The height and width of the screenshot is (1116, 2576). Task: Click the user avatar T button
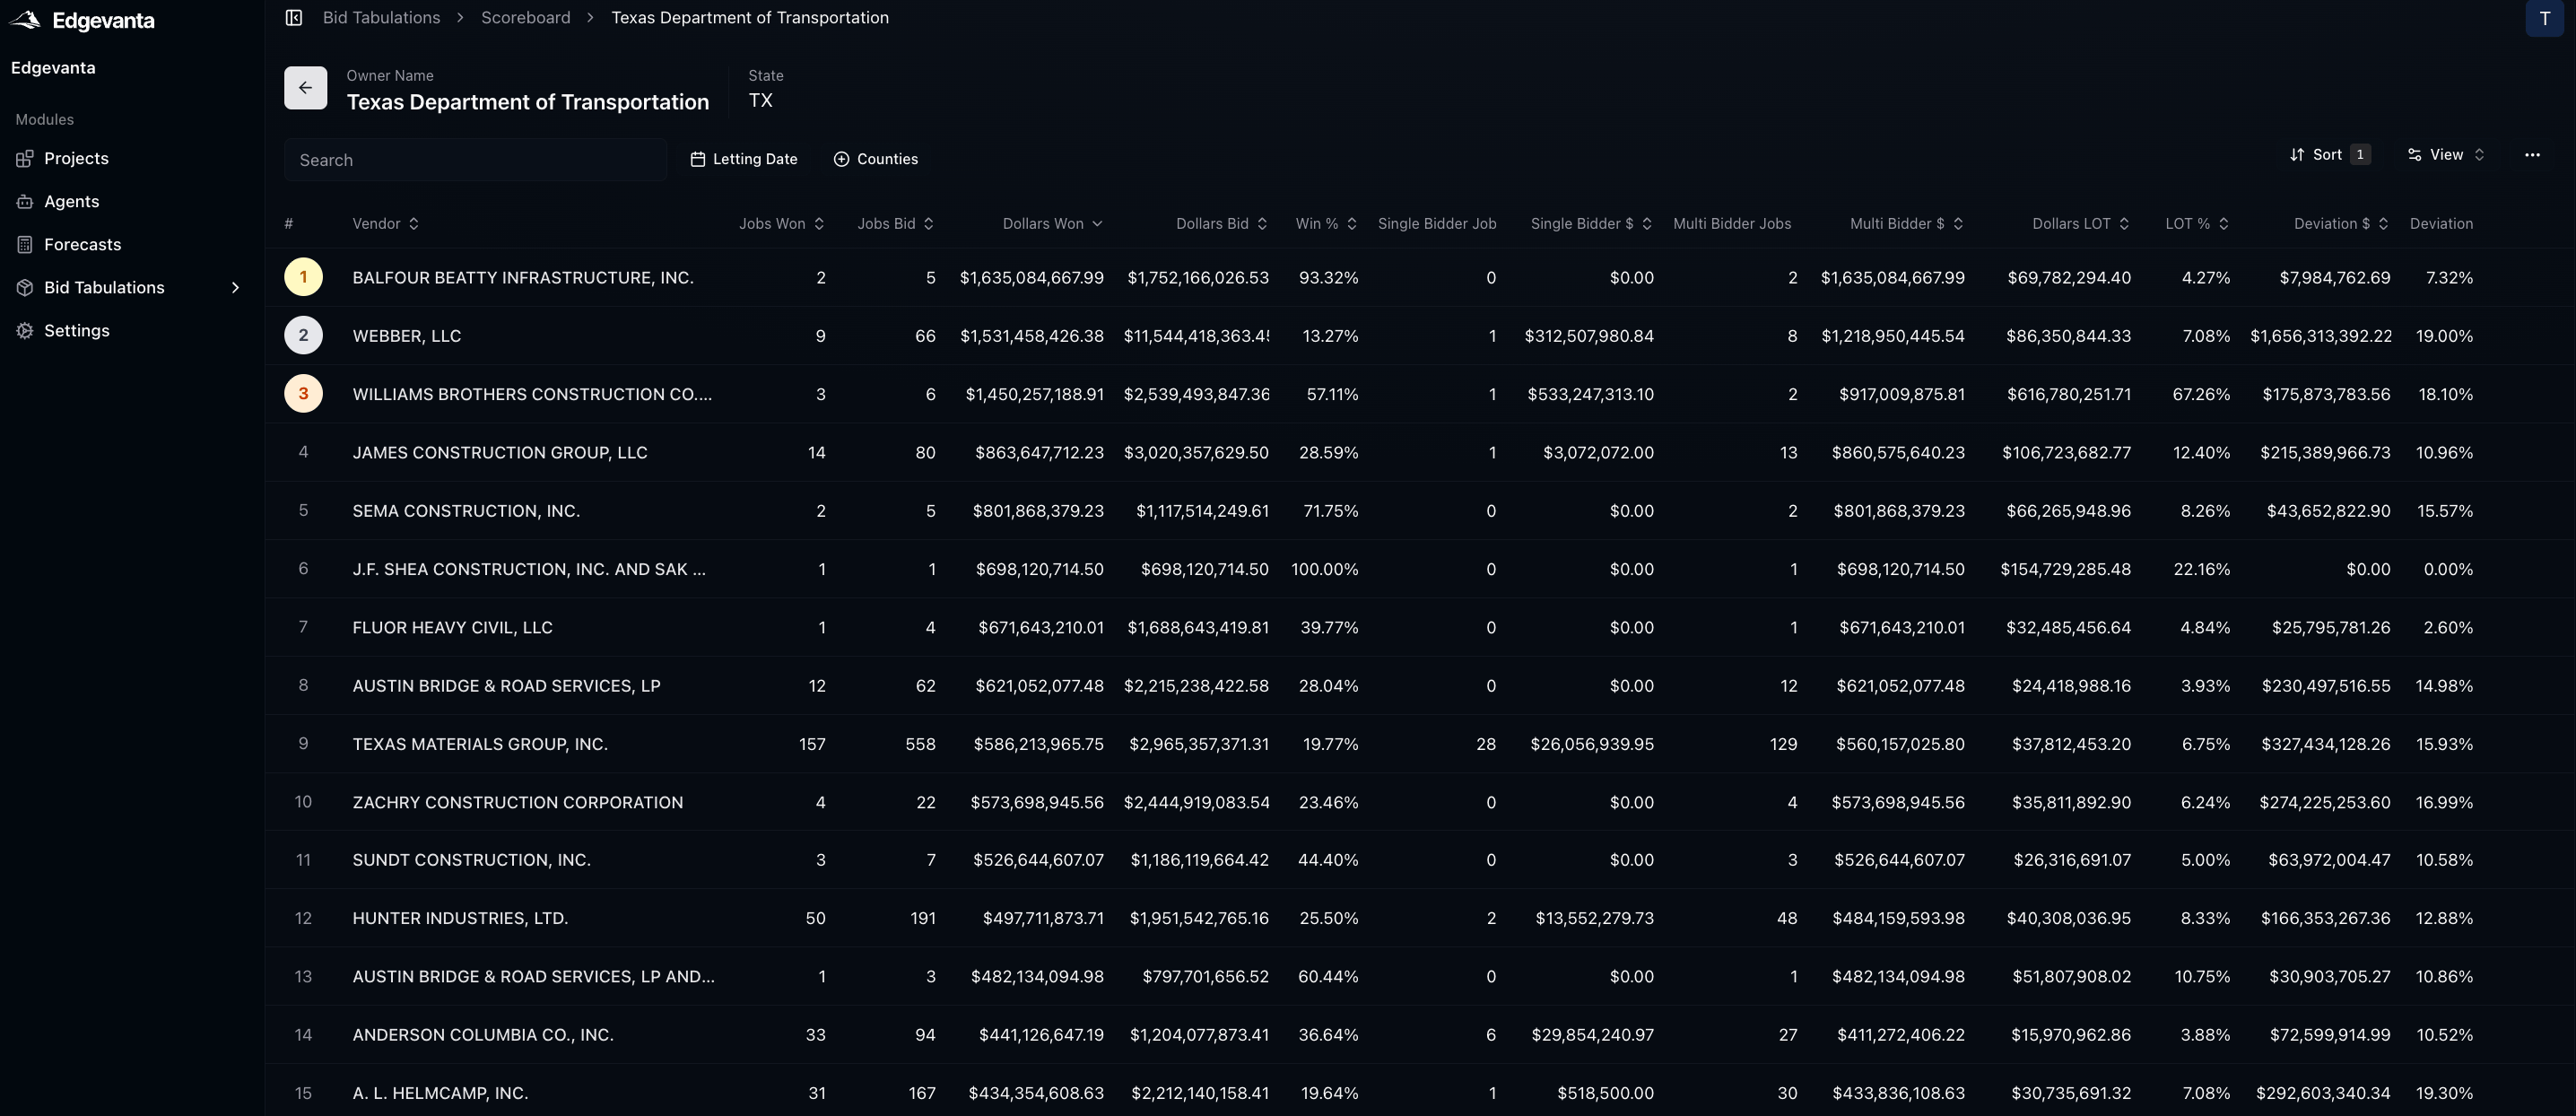pyautogui.click(x=2544, y=19)
